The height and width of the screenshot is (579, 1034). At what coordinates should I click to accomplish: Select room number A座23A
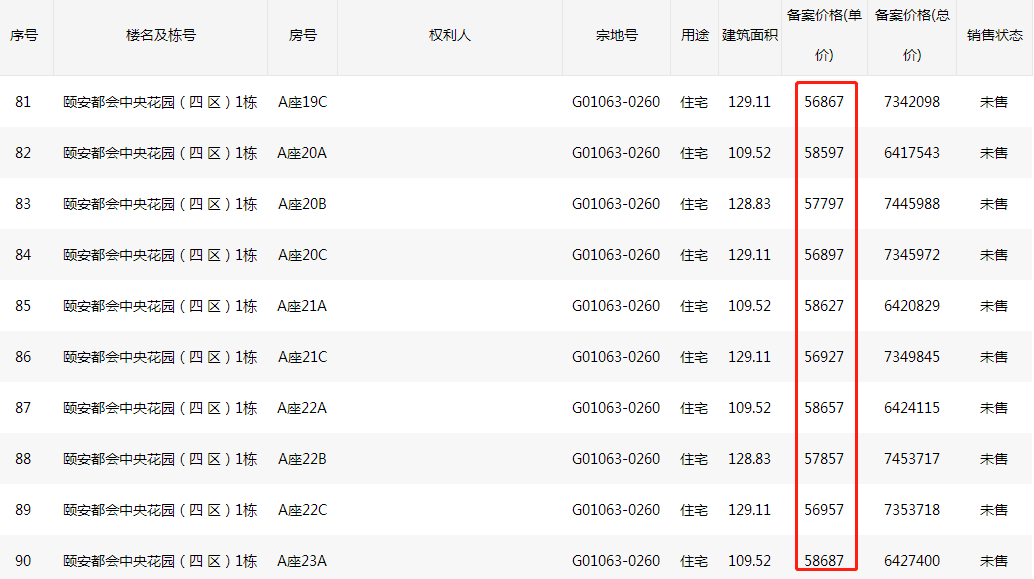[x=302, y=561]
